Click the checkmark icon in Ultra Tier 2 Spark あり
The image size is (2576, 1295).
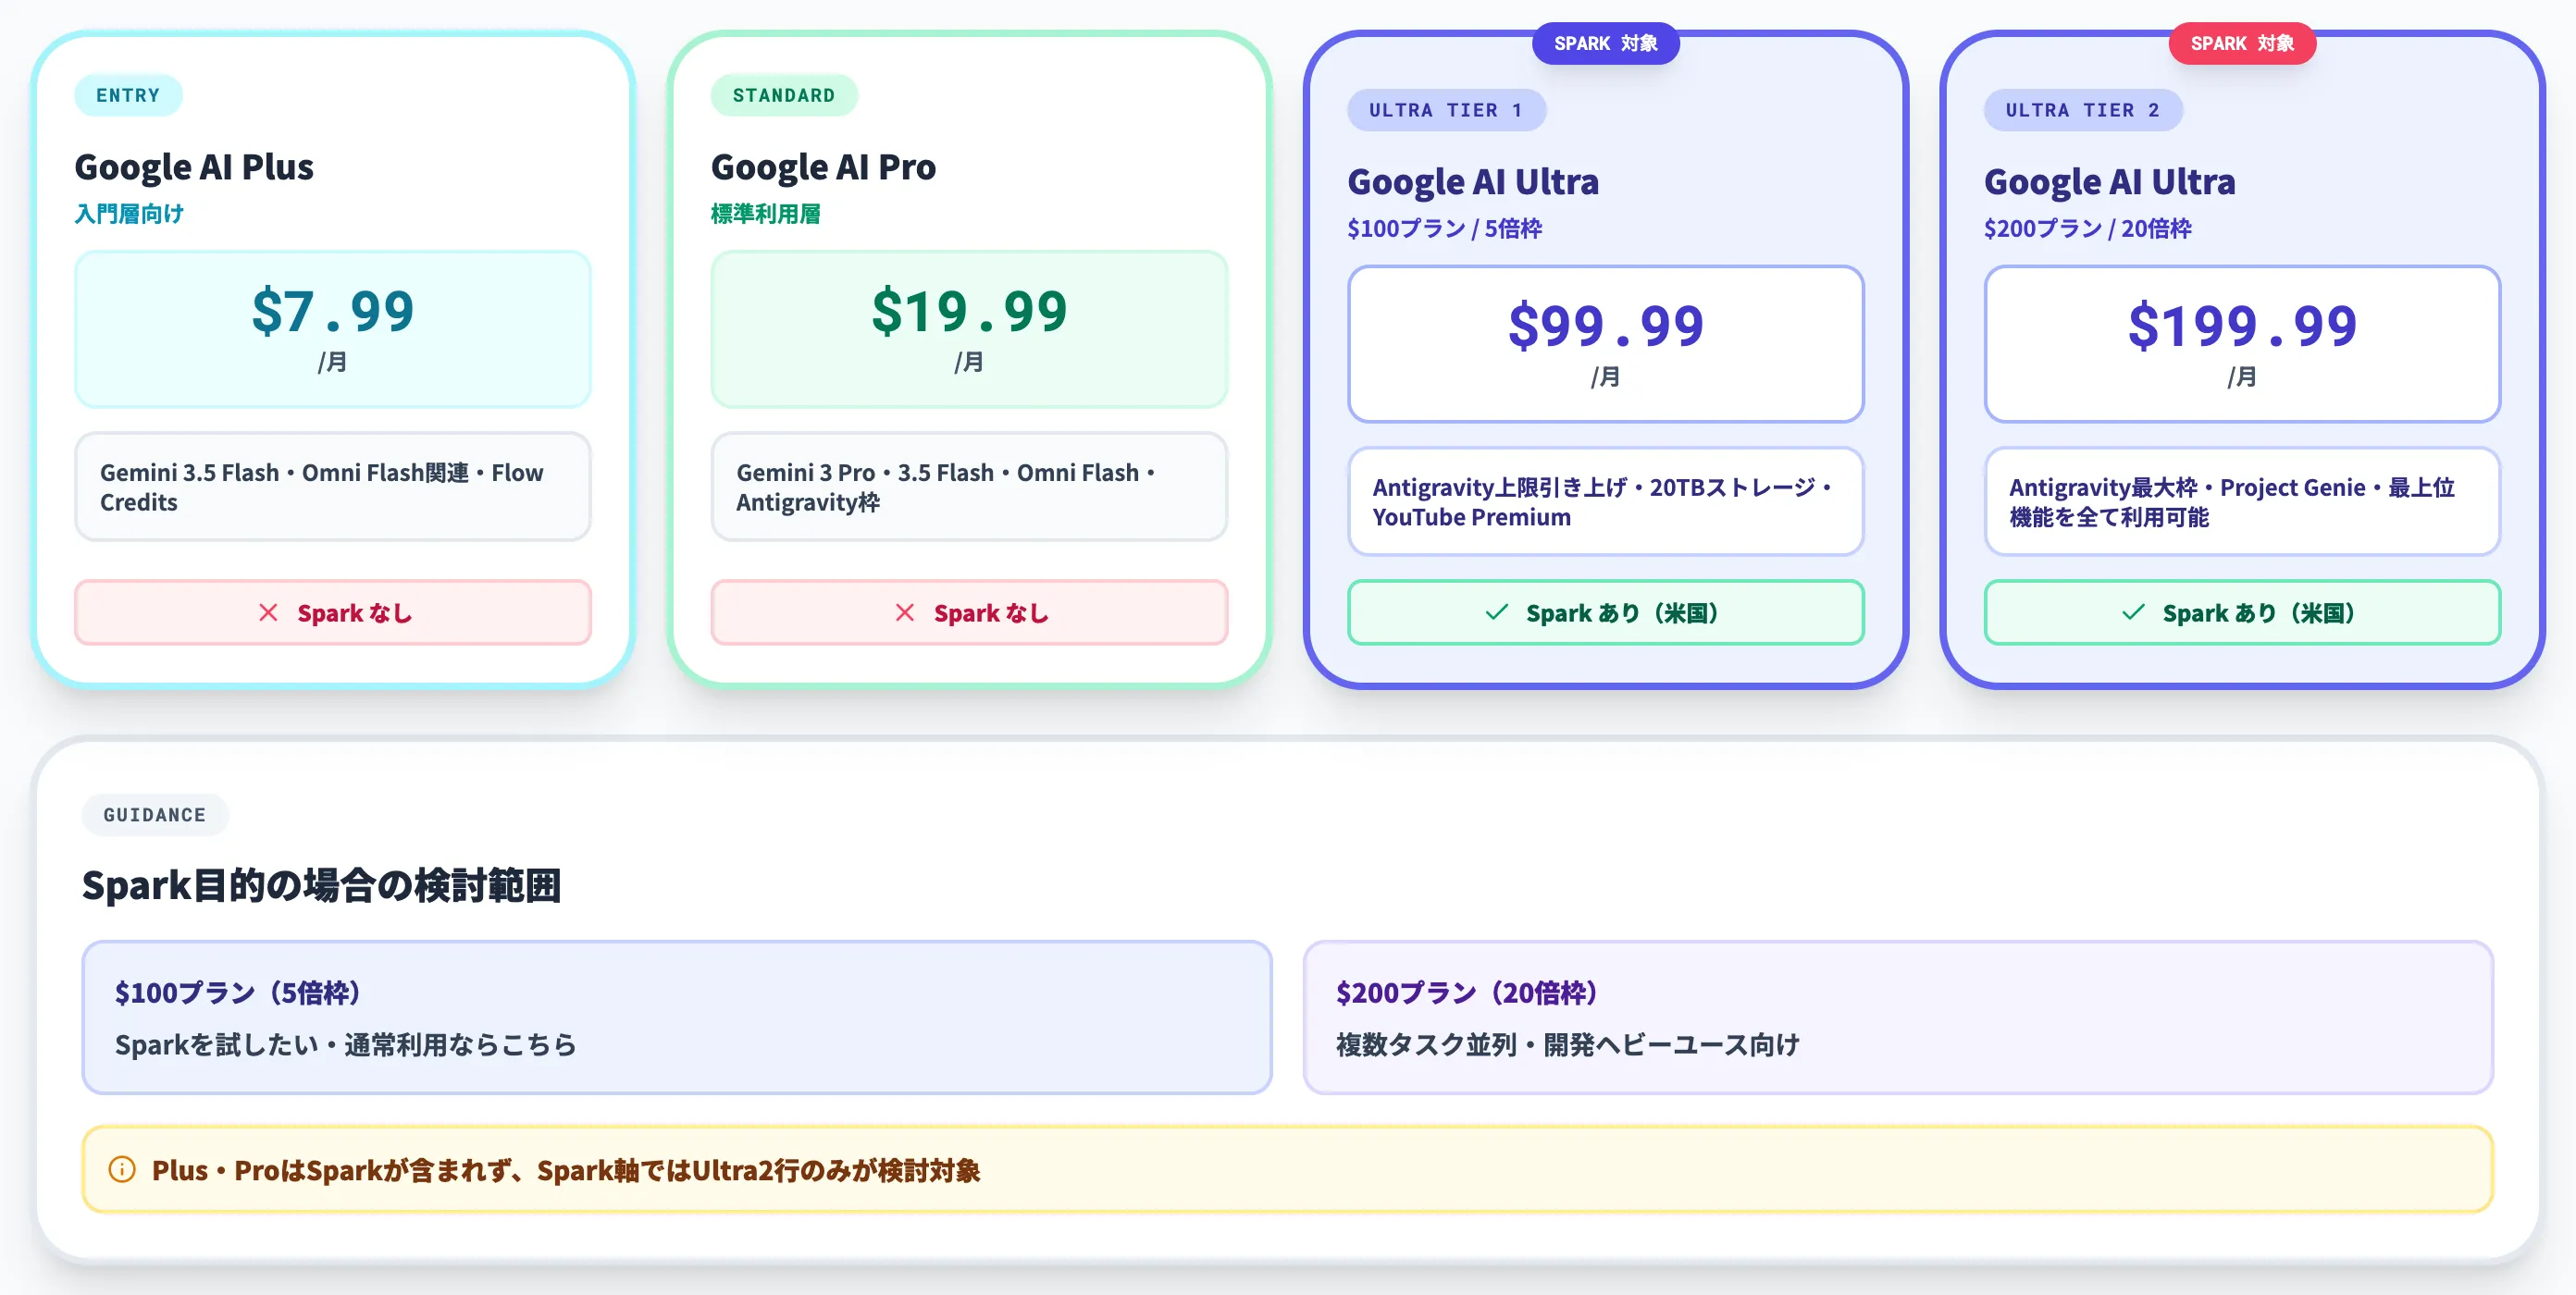(x=2133, y=612)
